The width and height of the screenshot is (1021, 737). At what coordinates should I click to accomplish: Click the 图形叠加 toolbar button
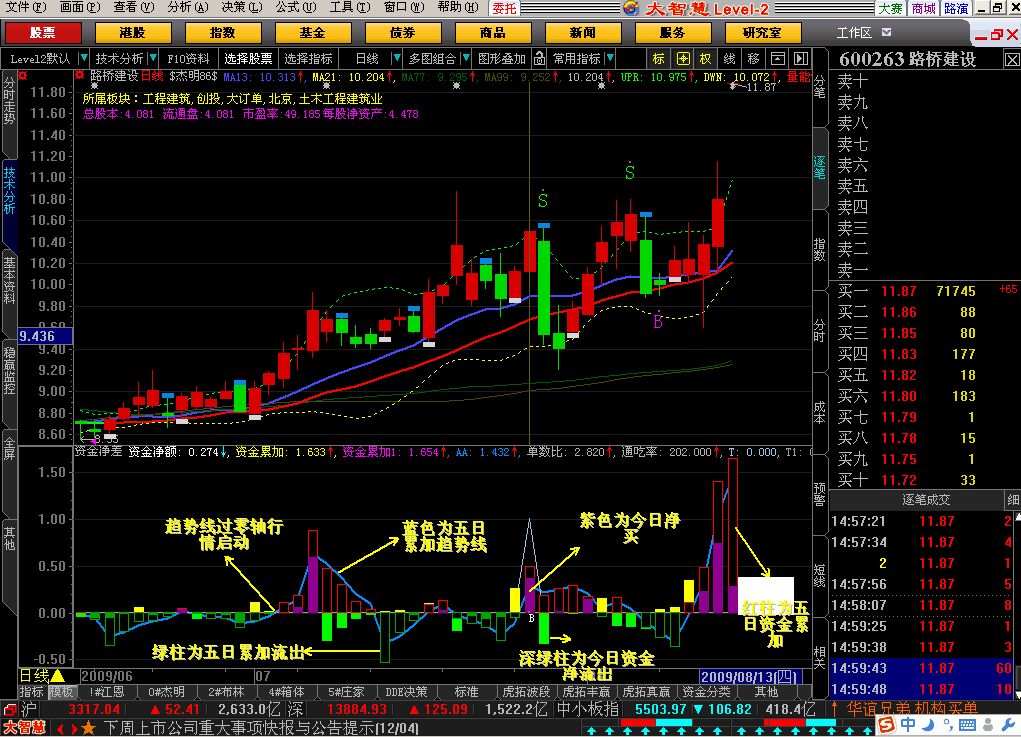[x=501, y=59]
